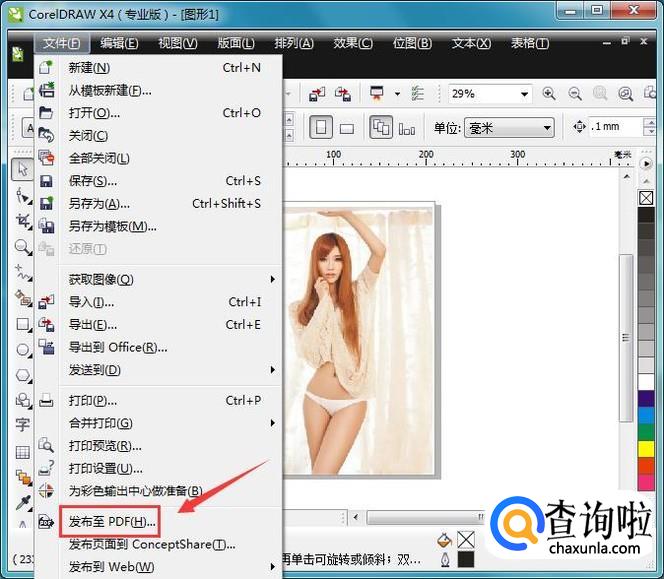Pick the green swatch in color palette
The image size is (664, 579).
tap(646, 432)
